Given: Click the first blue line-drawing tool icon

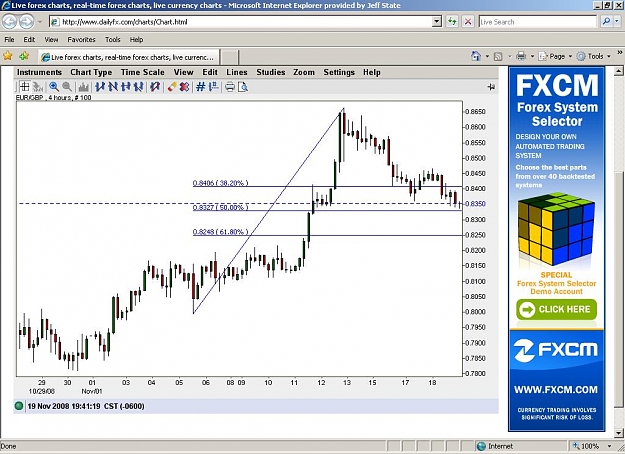Looking at the screenshot, I should pyautogui.click(x=100, y=86).
